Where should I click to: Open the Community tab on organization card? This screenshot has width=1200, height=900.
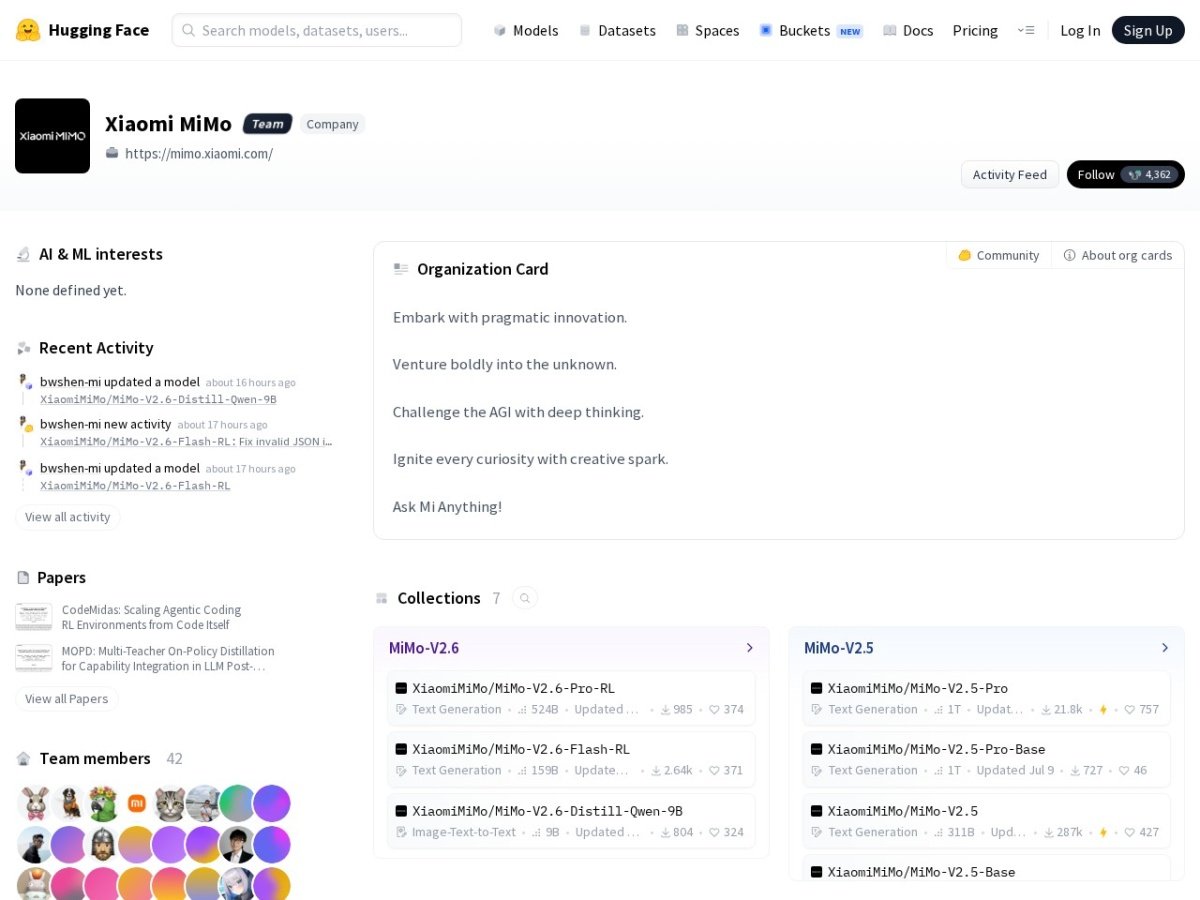pyautogui.click(x=998, y=255)
